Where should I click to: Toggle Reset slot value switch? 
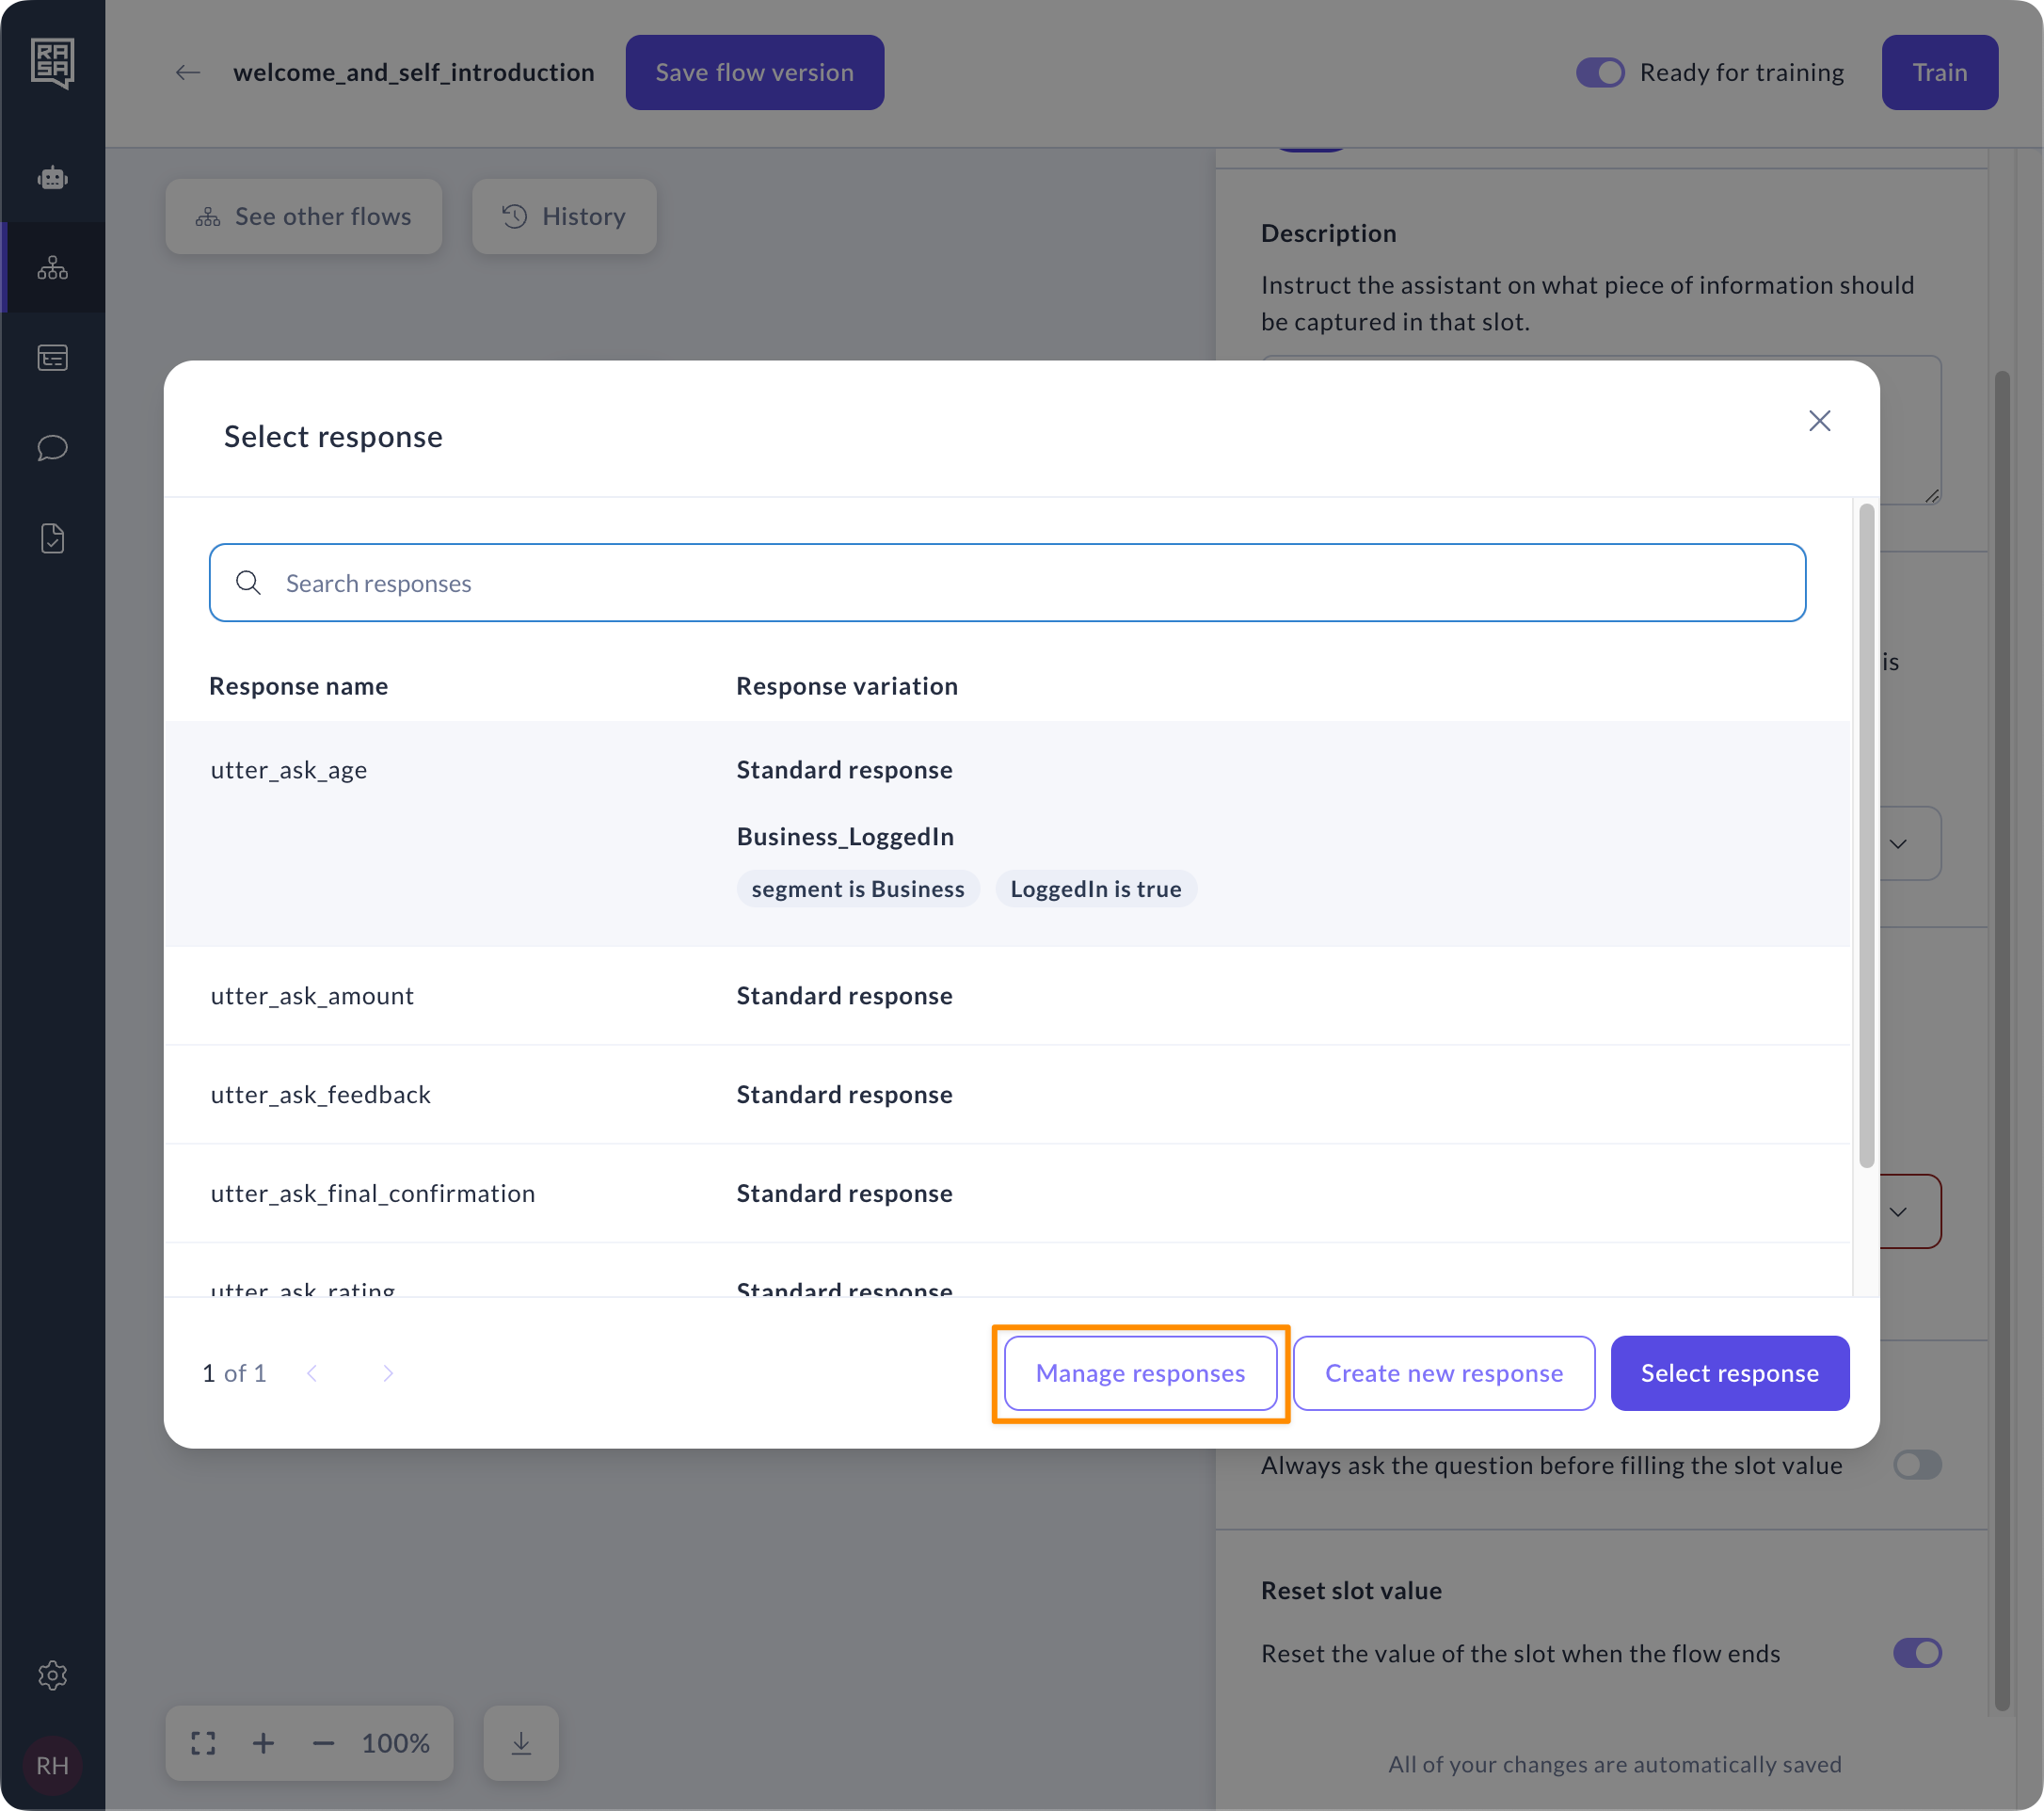tap(1917, 1653)
